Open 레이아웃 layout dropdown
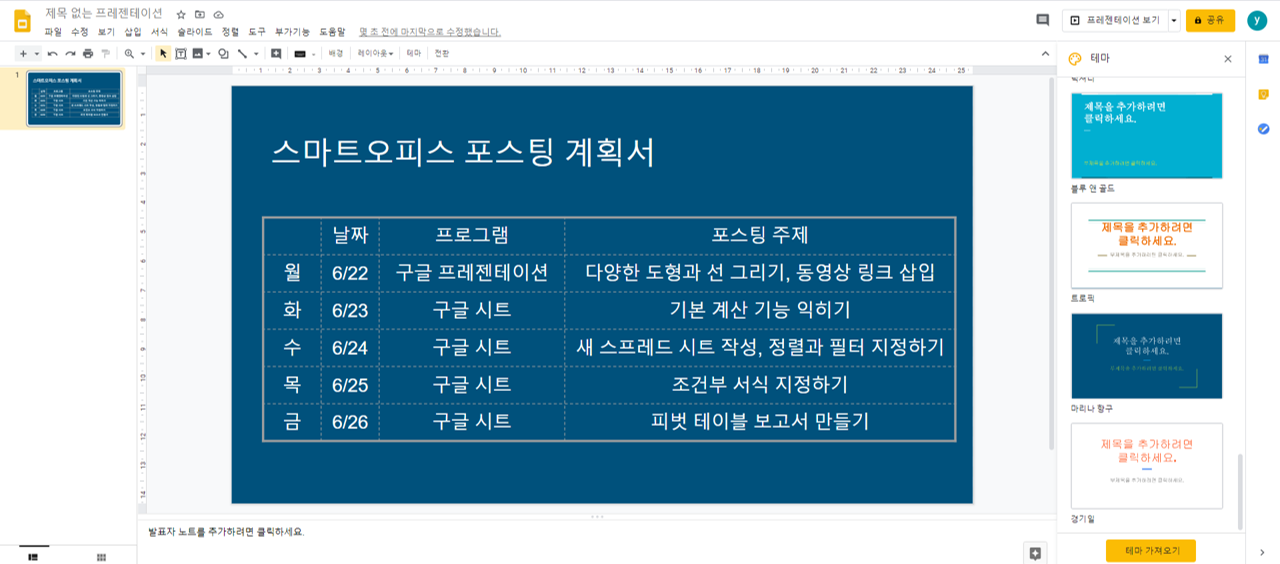 coord(375,53)
